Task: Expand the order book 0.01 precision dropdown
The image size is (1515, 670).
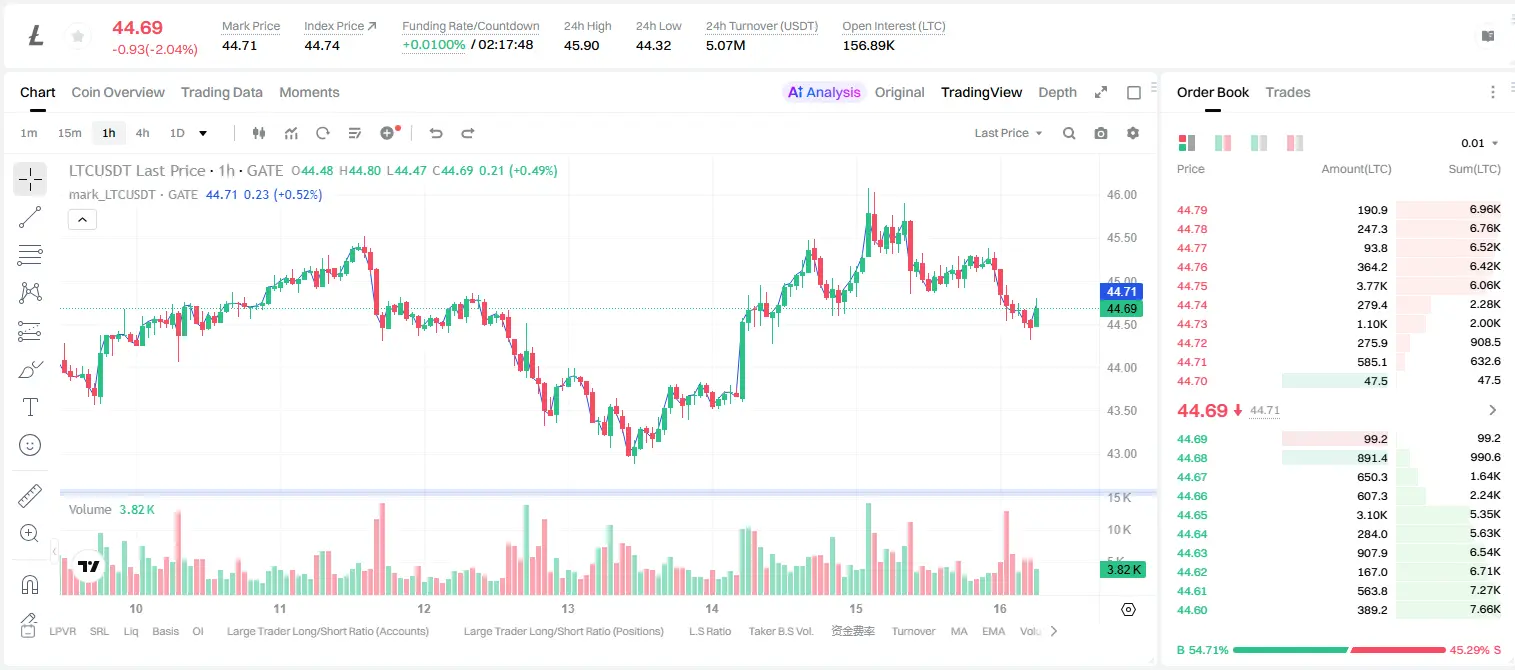Action: (1480, 143)
